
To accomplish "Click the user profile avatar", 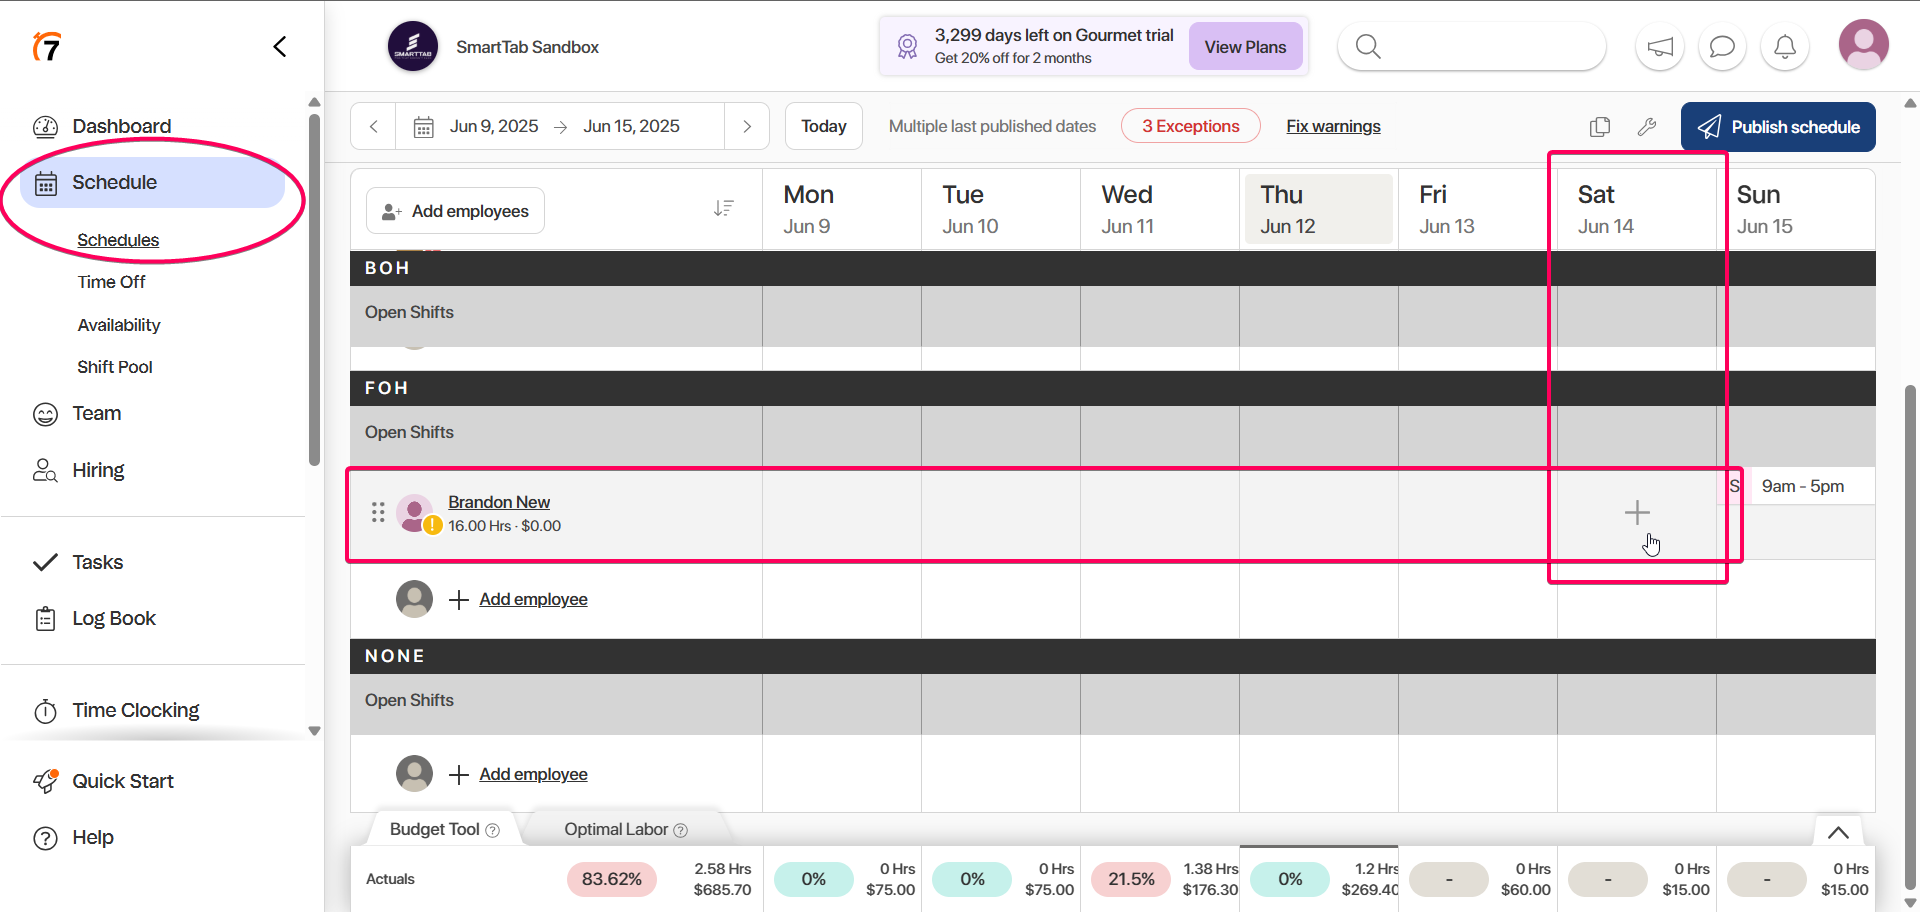I will click(x=1862, y=46).
